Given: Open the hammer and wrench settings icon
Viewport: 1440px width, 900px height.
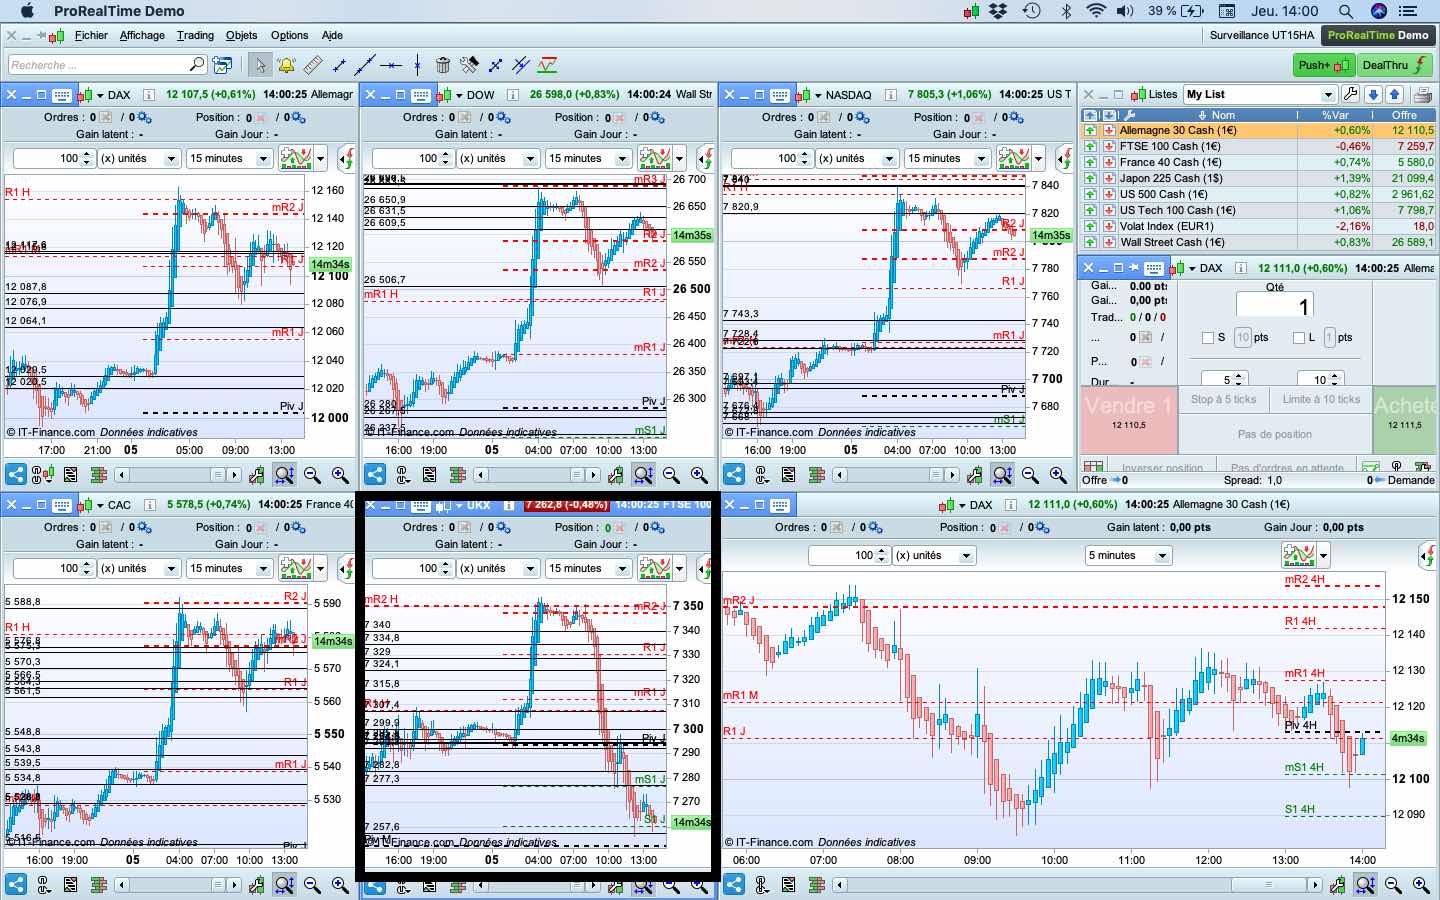Looking at the screenshot, I should point(469,65).
